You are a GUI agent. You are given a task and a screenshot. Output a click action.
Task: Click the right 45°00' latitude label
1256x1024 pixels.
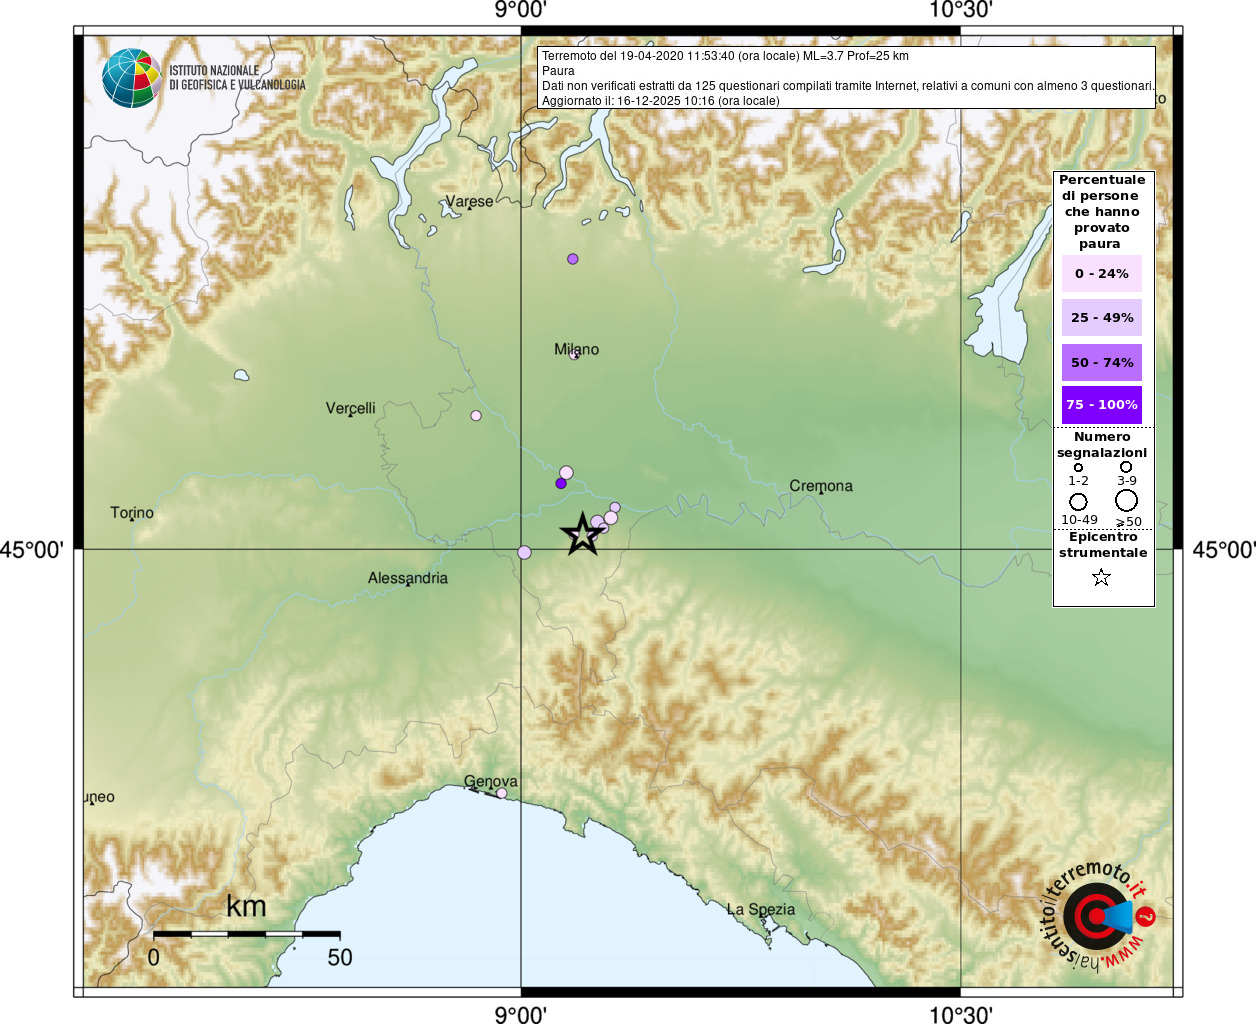point(1223,550)
